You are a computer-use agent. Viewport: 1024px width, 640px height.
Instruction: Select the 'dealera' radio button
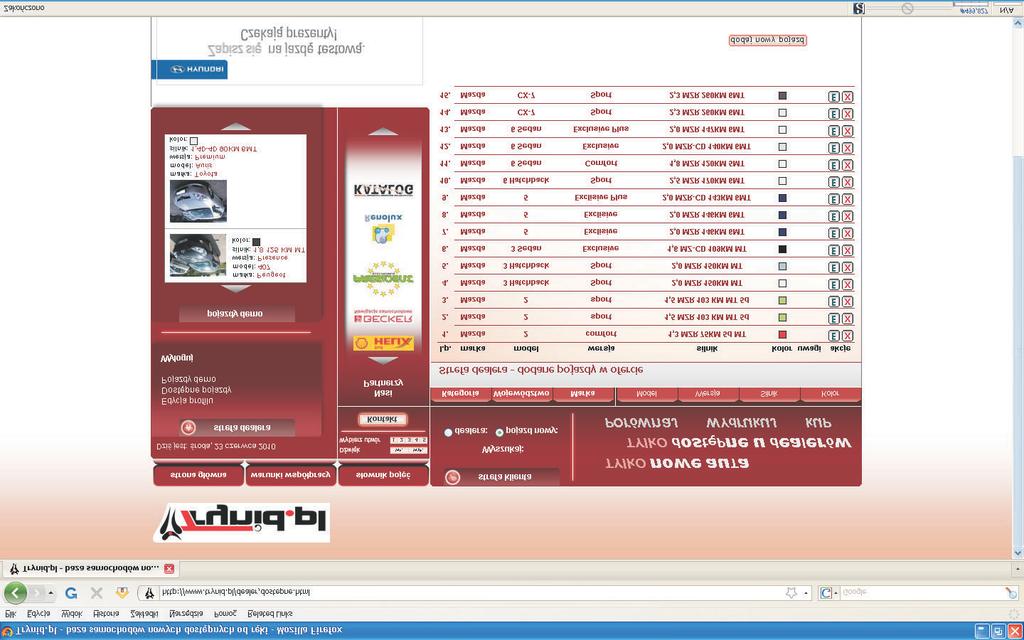pyautogui.click(x=448, y=432)
